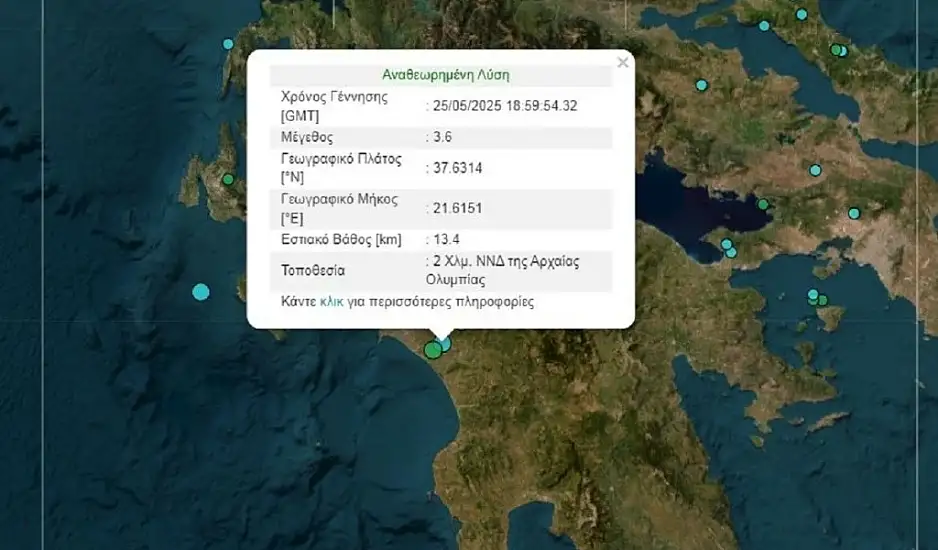Screen dimensions: 938x550
Task: Click the large green epicenter marker under the popup
Action: point(433,350)
